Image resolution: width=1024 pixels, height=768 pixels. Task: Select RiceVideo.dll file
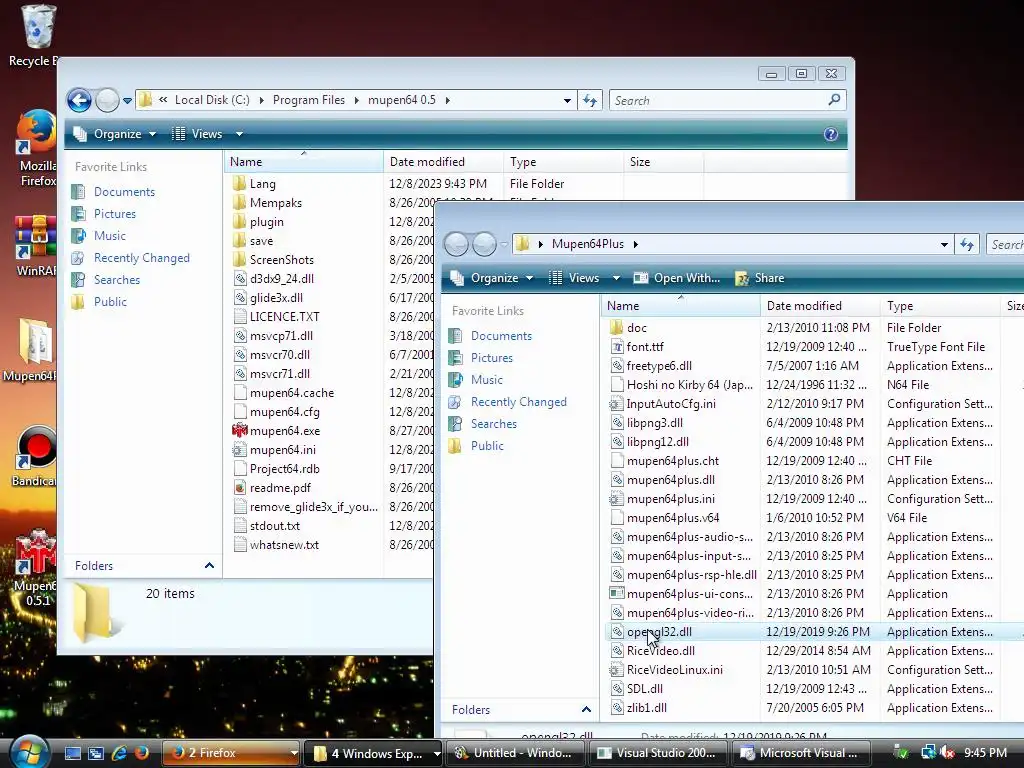(x=660, y=650)
